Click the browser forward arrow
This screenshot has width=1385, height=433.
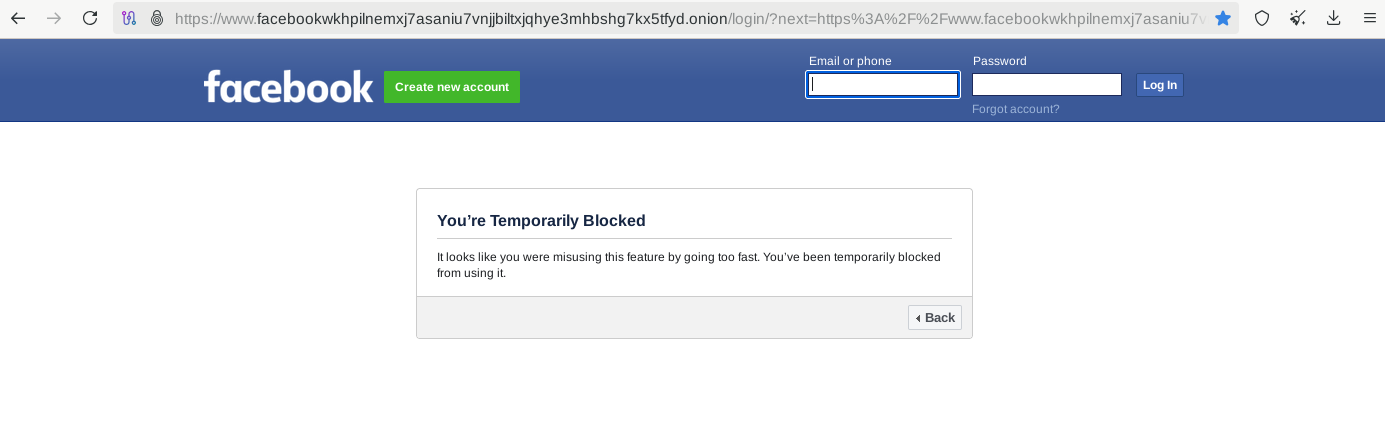click(x=54, y=18)
